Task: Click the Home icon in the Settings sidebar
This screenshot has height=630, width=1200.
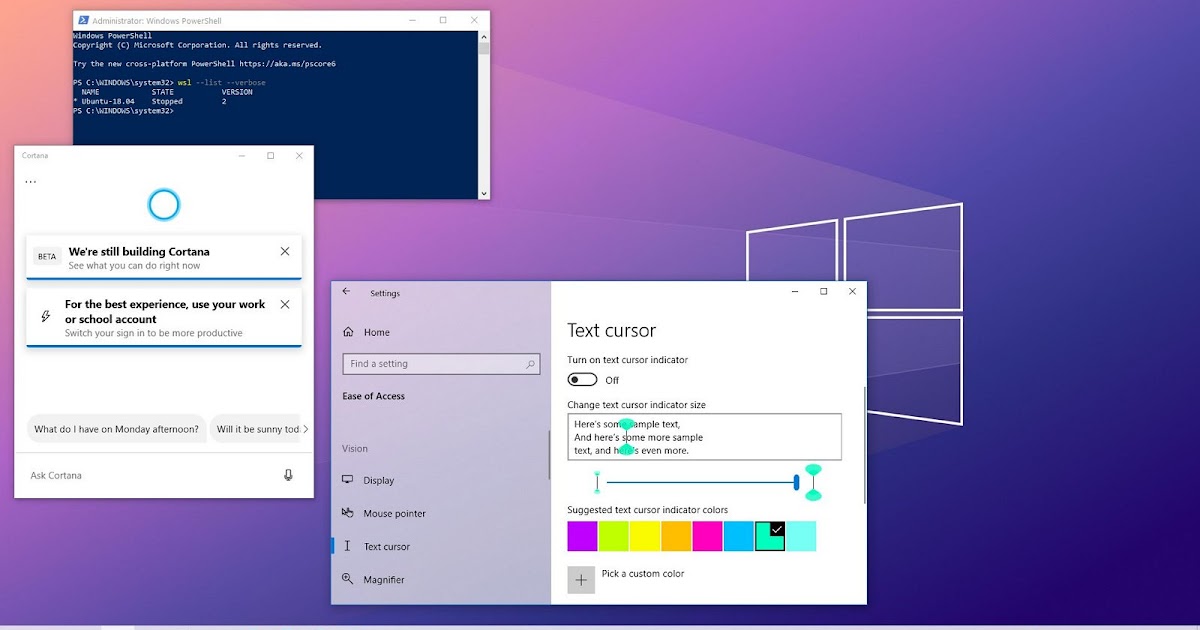Action: pyautogui.click(x=347, y=332)
